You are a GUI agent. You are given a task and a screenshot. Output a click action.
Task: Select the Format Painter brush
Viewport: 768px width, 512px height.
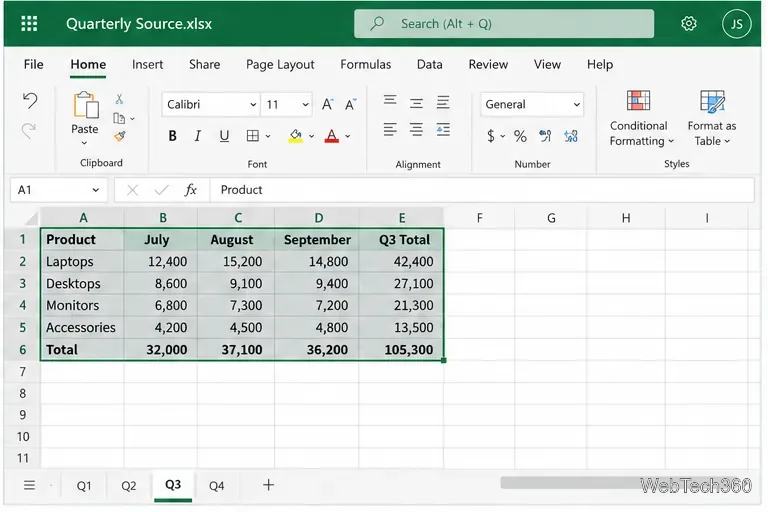[x=120, y=136]
